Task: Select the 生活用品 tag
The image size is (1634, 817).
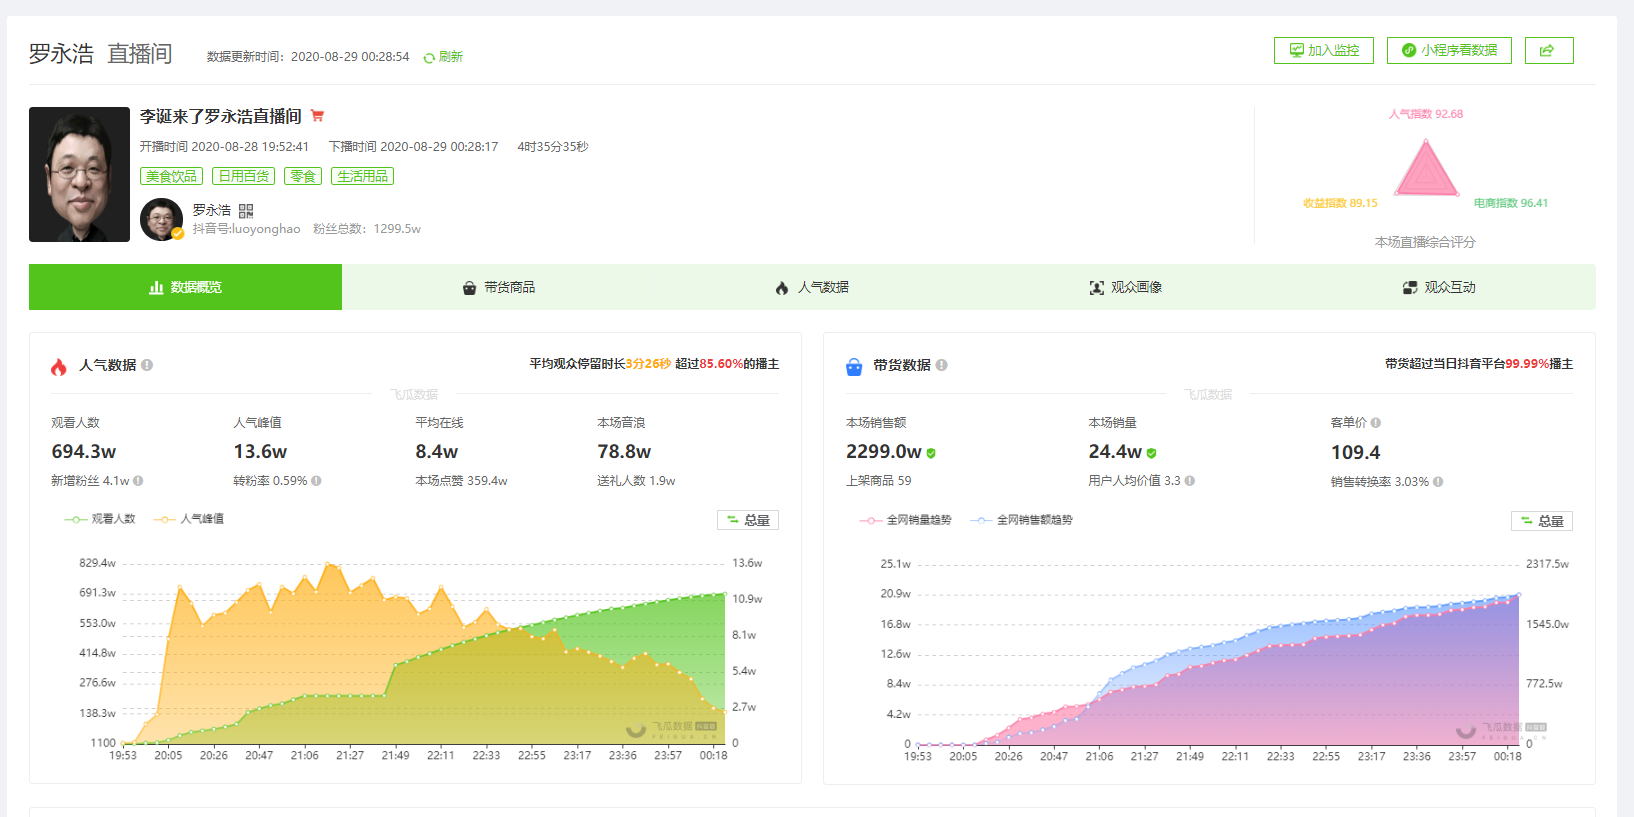Action: click(362, 176)
